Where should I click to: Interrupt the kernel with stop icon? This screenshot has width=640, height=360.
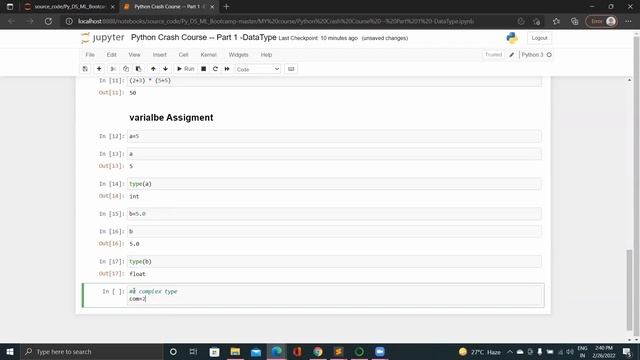tap(203, 69)
